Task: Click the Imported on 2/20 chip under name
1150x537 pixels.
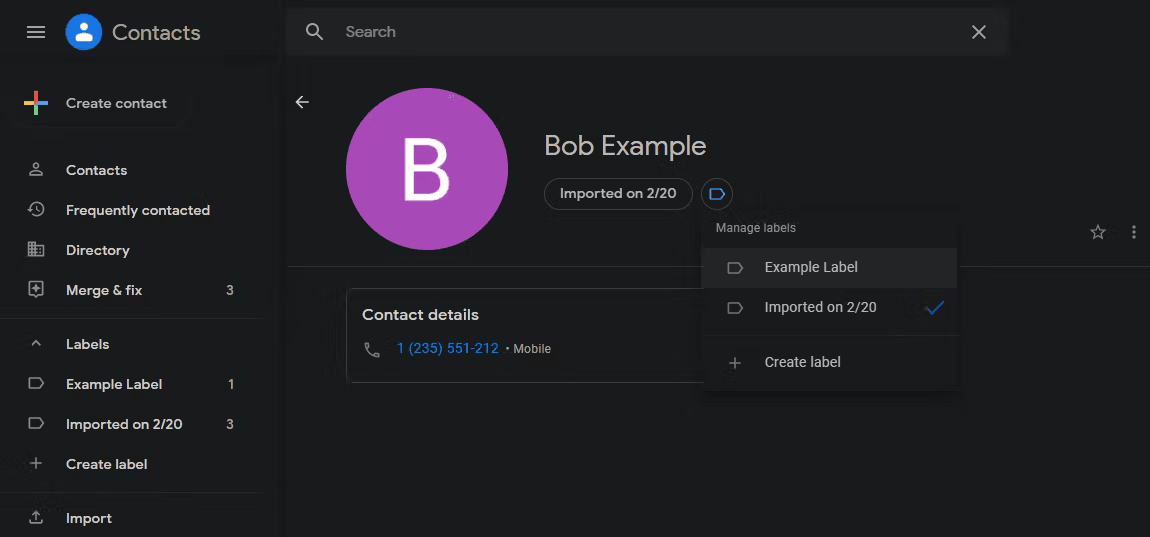Action: tap(618, 194)
